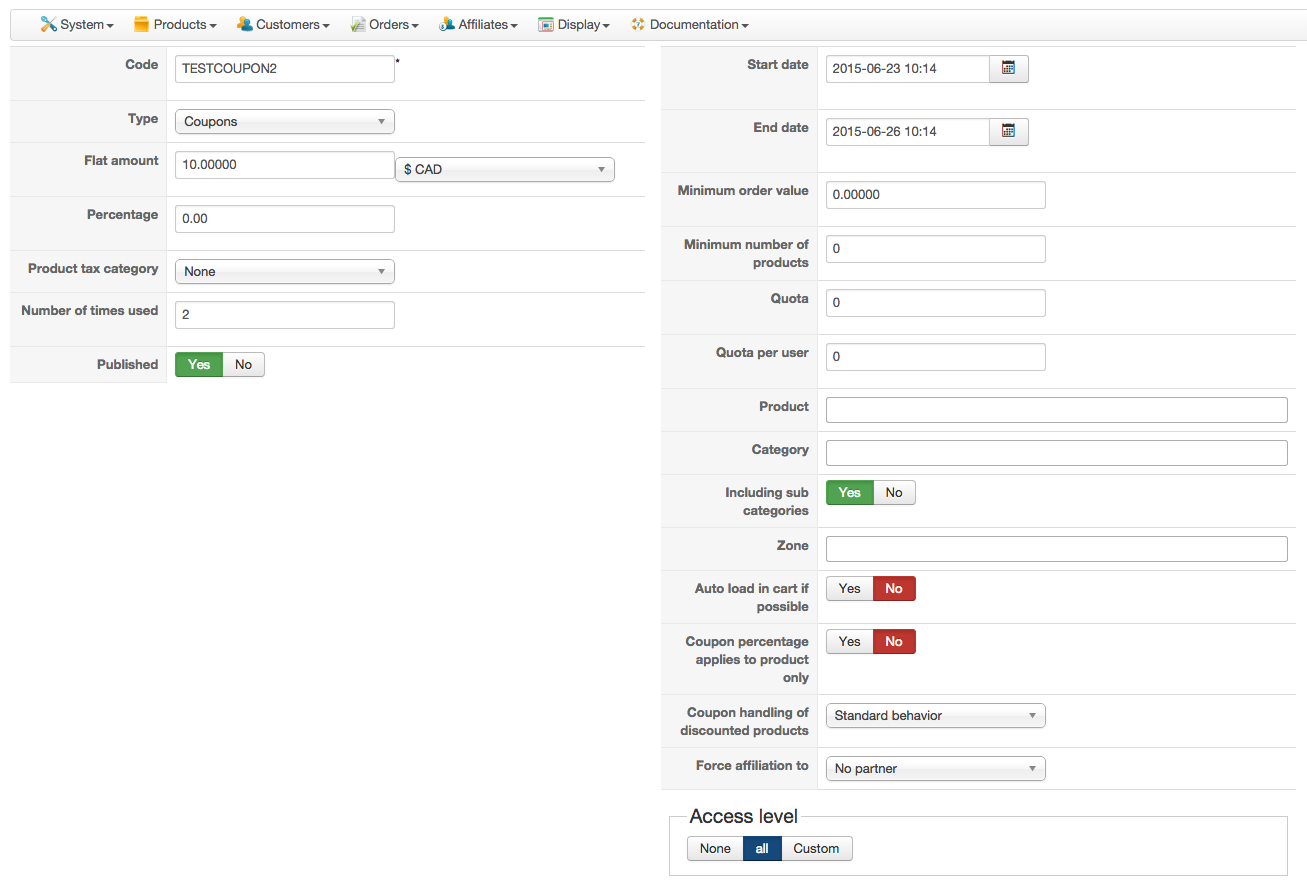Image resolution: width=1307 pixels, height=891 pixels.
Task: Choose No for Auto load in cart
Action: (x=894, y=589)
